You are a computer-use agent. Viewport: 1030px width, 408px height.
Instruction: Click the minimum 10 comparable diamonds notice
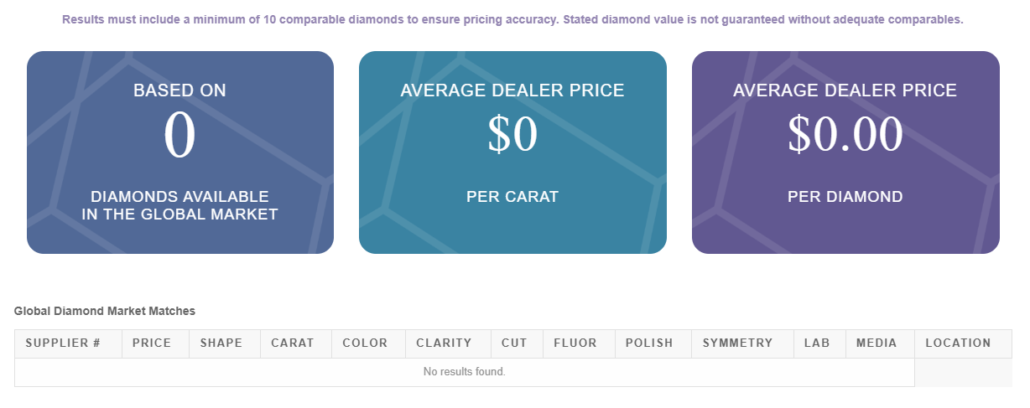tap(512, 20)
